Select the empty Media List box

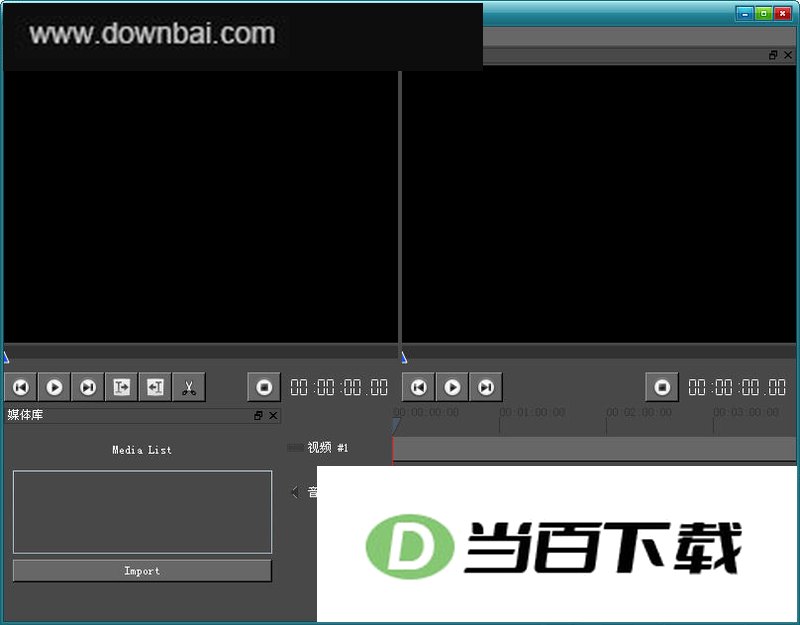142,512
